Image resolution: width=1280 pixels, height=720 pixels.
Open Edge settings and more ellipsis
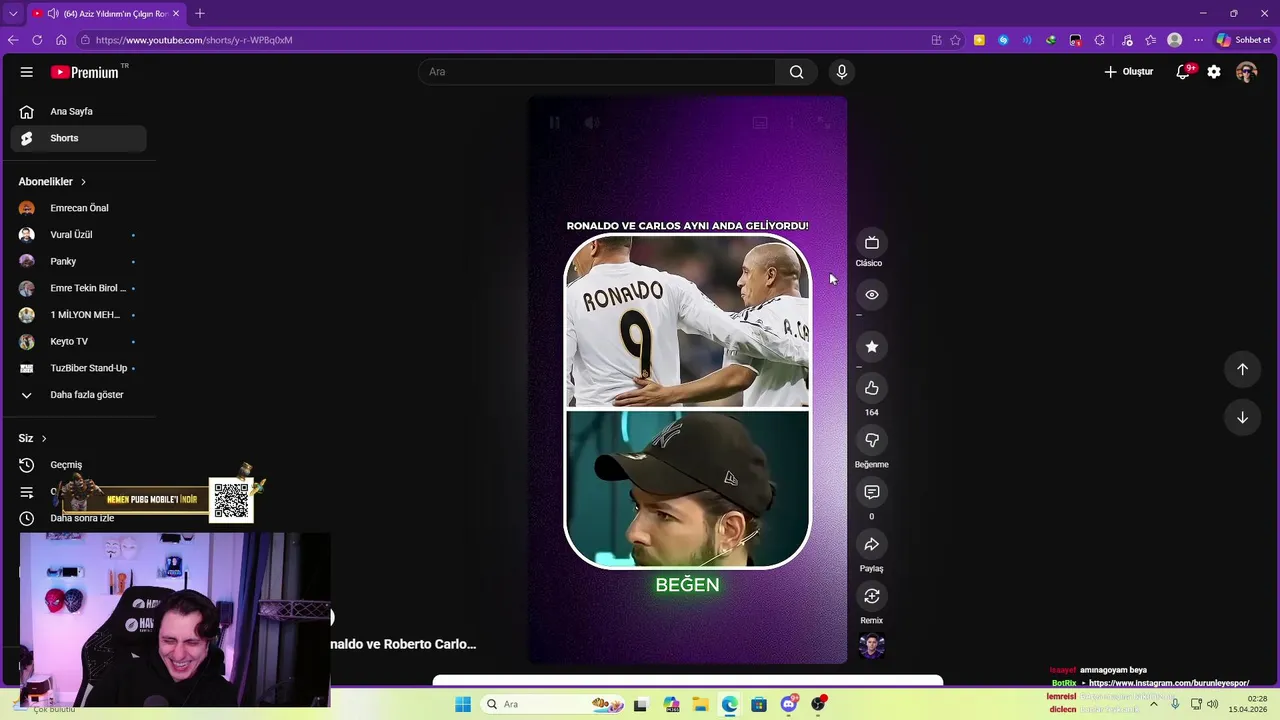[x=1198, y=40]
